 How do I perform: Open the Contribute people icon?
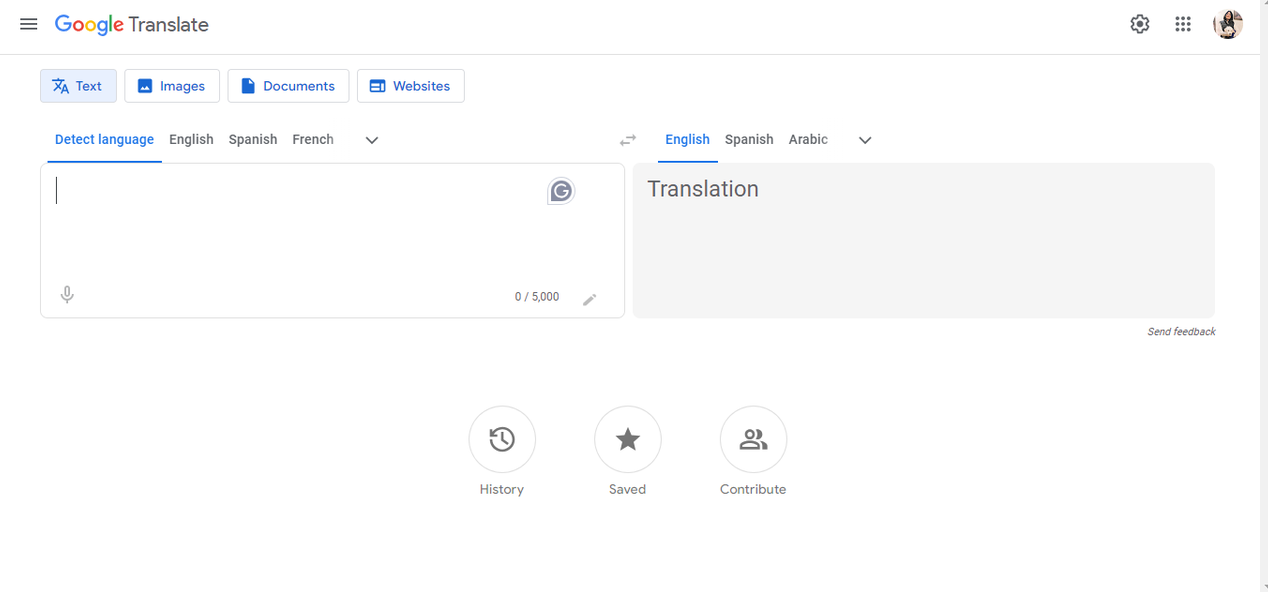tap(753, 439)
